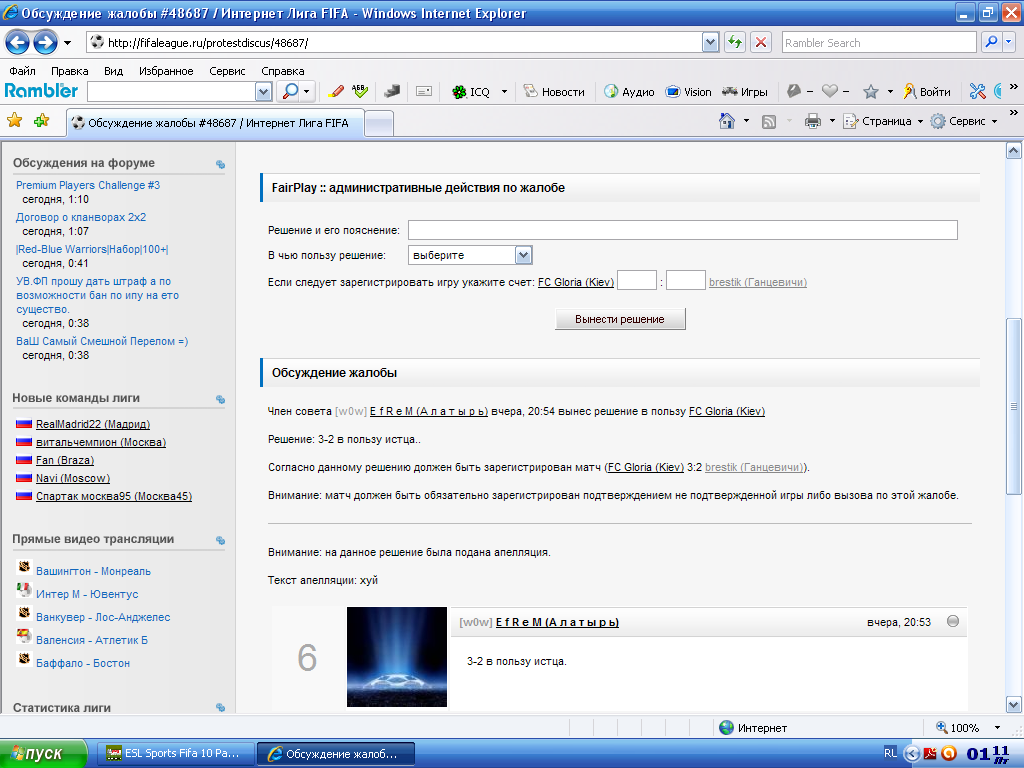Open the Интер М - Ювентус broadcast link
This screenshot has height=768, width=1024.
click(87, 594)
